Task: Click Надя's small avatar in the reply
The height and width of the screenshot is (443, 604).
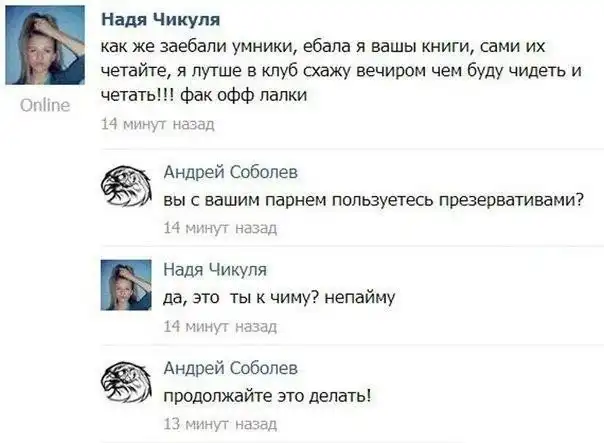Action: [x=126, y=283]
